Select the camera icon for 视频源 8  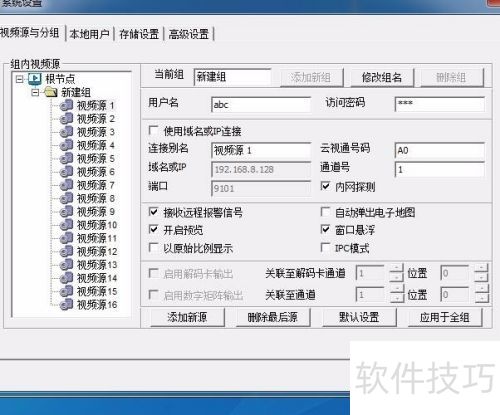tap(66, 198)
